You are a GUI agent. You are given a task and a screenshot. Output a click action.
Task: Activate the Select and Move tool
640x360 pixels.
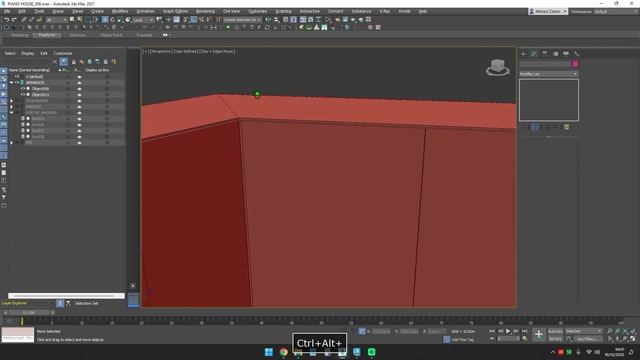point(105,20)
